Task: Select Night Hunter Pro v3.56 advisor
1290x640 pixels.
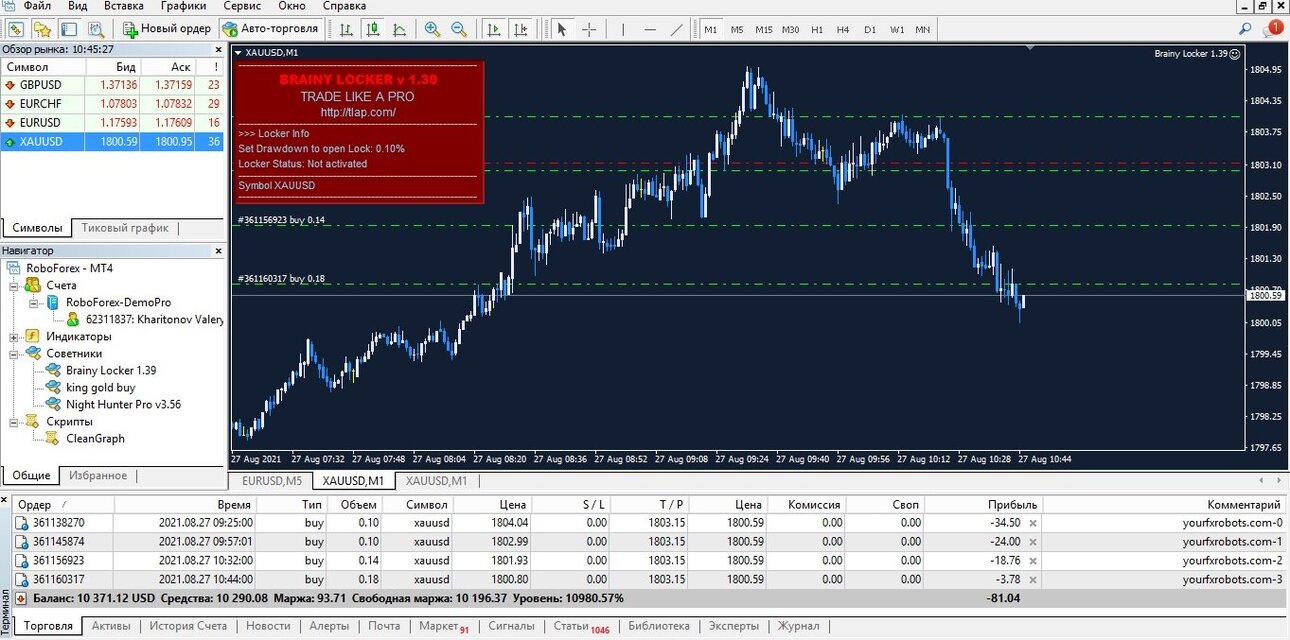Action: pos(123,404)
